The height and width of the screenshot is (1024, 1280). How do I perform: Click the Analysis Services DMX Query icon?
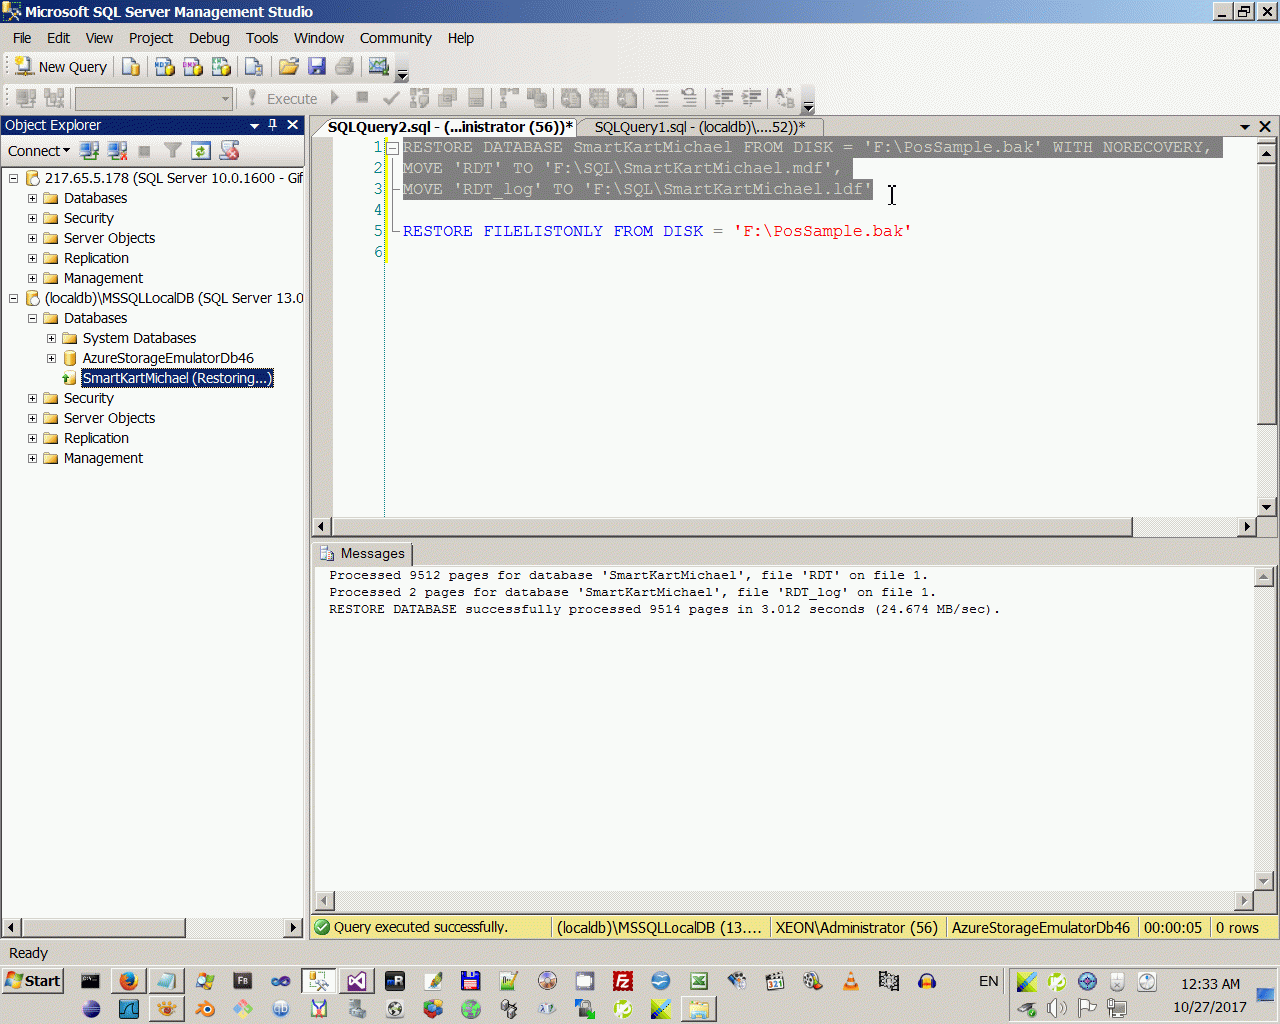click(x=193, y=67)
